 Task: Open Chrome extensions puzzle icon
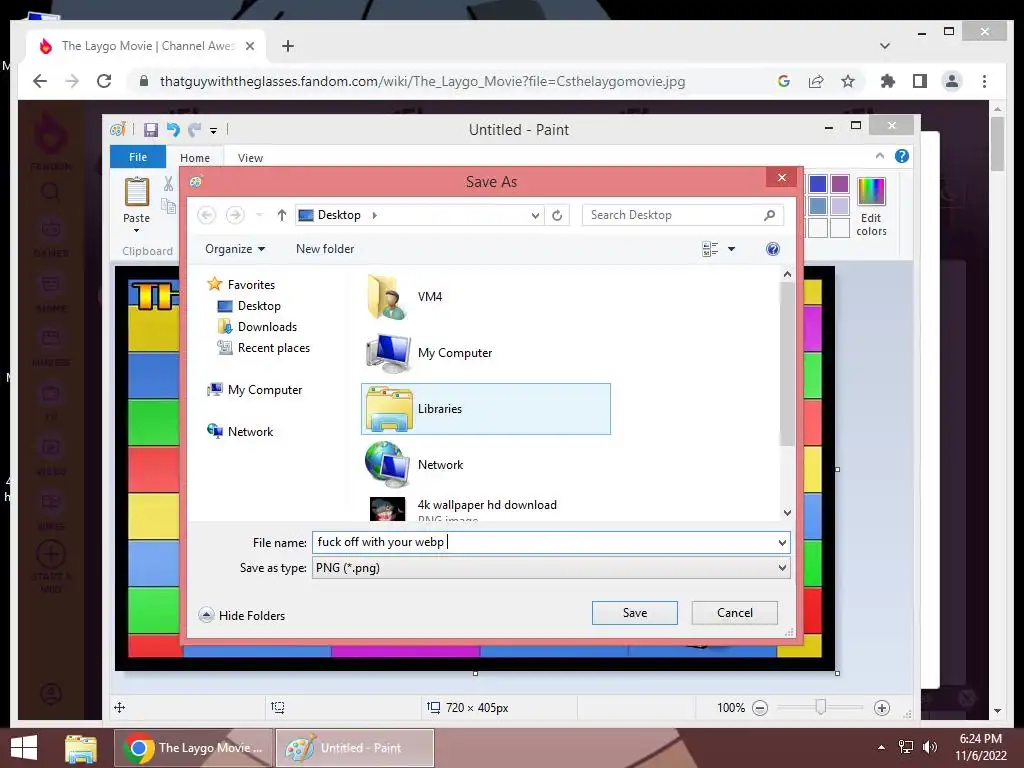point(888,81)
